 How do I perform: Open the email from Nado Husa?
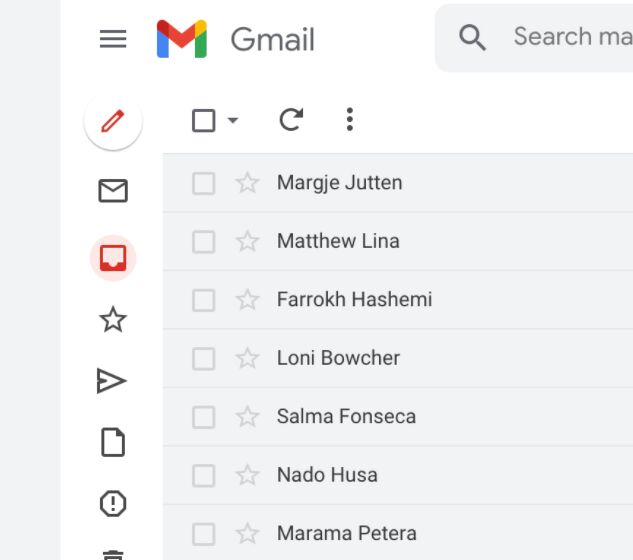tap(398, 475)
